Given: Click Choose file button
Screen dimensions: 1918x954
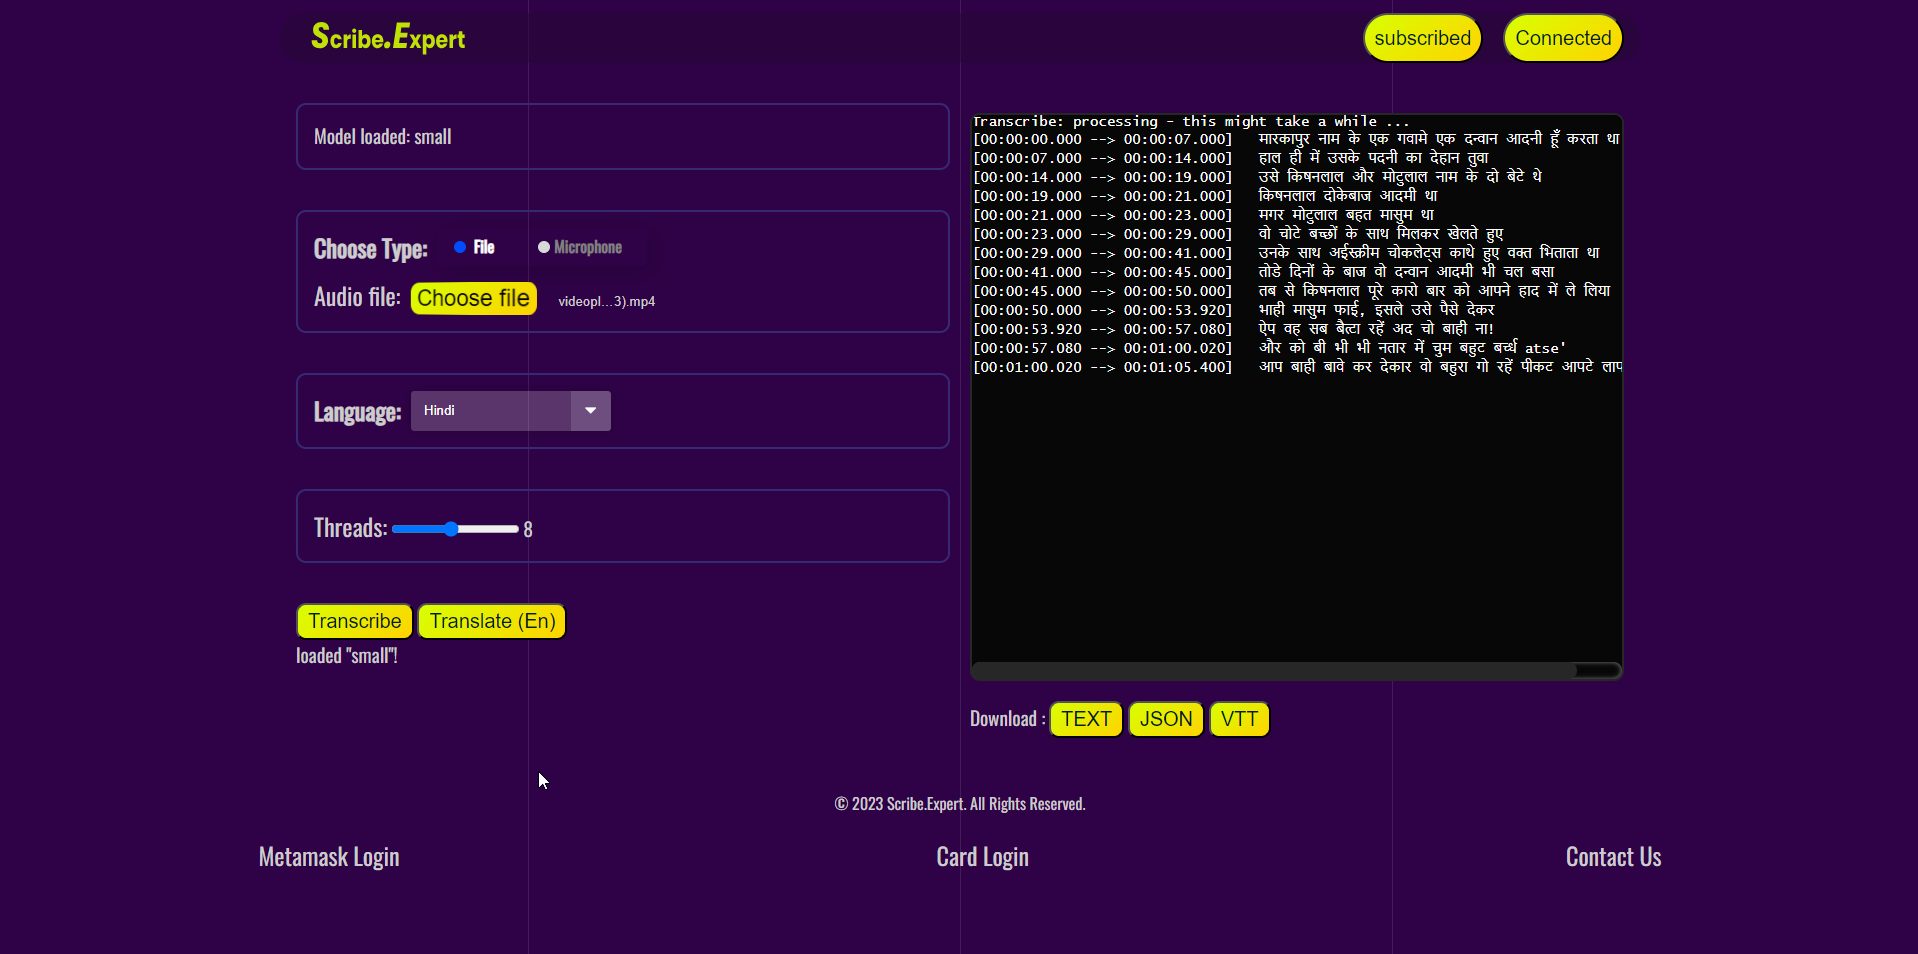Looking at the screenshot, I should click(473, 298).
